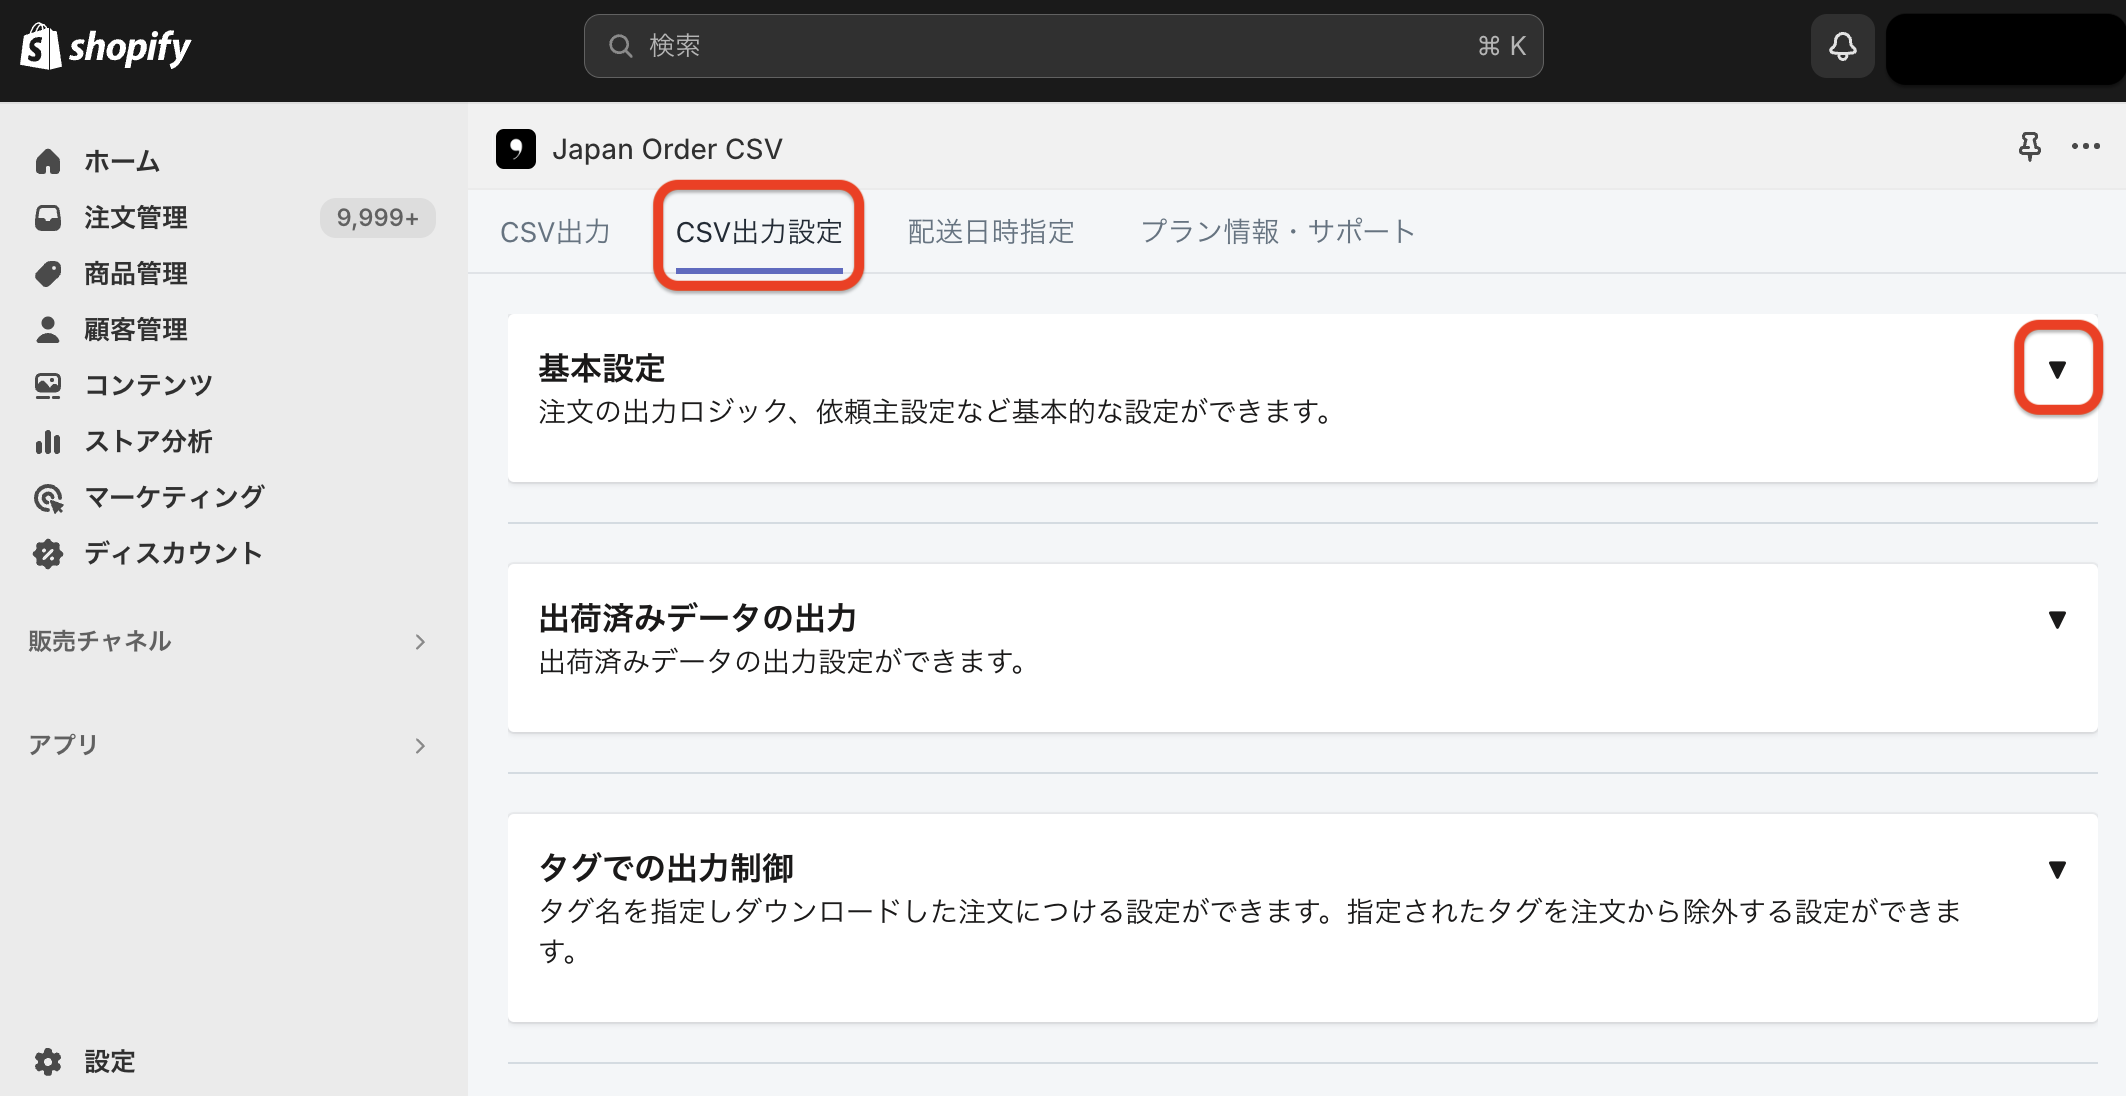Viewport: 2126px width, 1096px height.
Task: Expand the 基本設定 section arrow
Action: 2057,369
